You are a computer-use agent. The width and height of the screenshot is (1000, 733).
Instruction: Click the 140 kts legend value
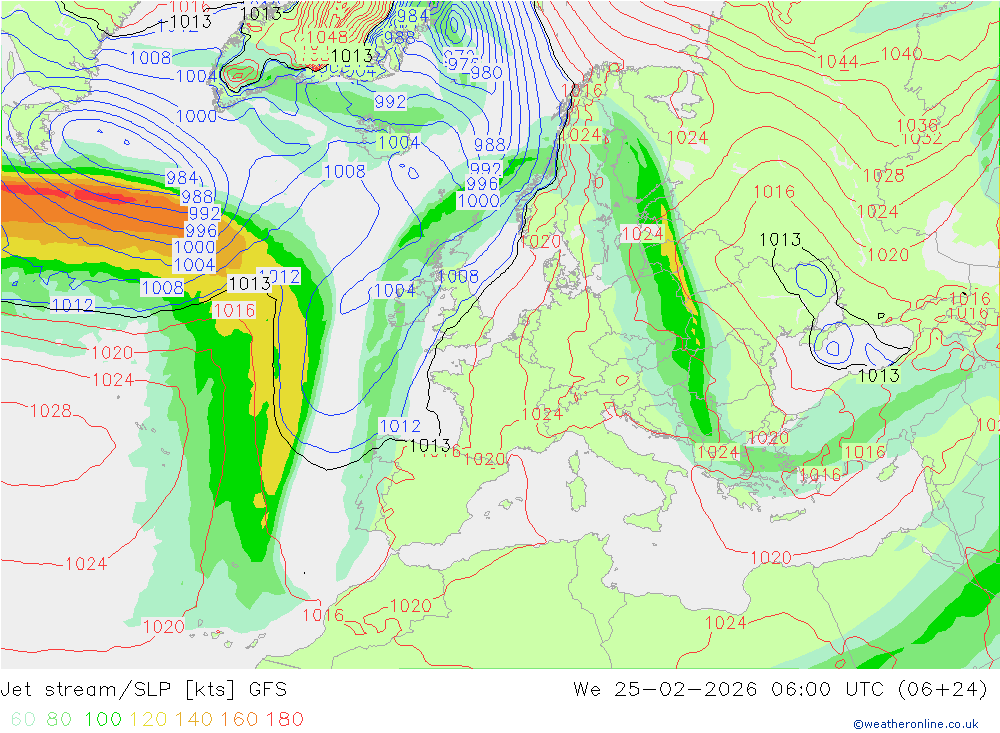tap(194, 719)
